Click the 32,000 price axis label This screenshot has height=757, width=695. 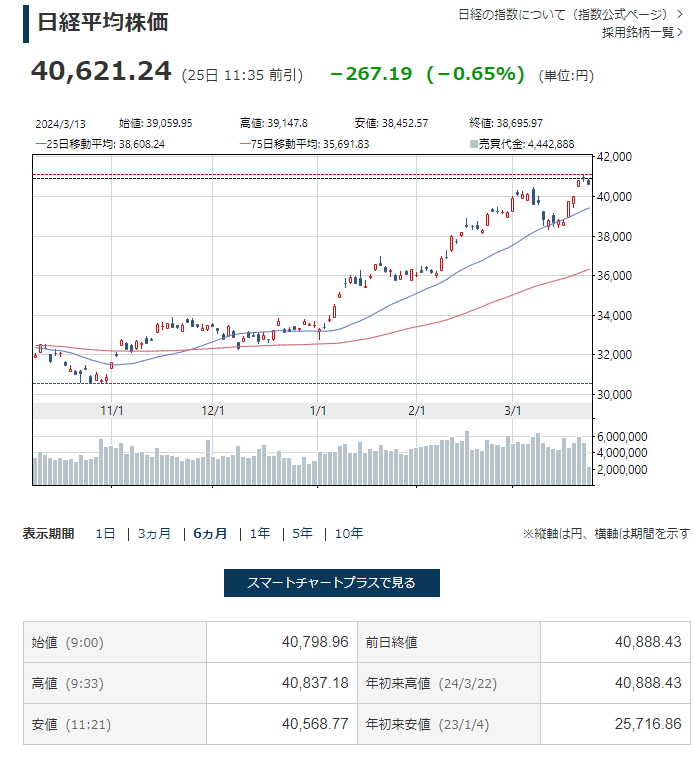click(x=614, y=355)
